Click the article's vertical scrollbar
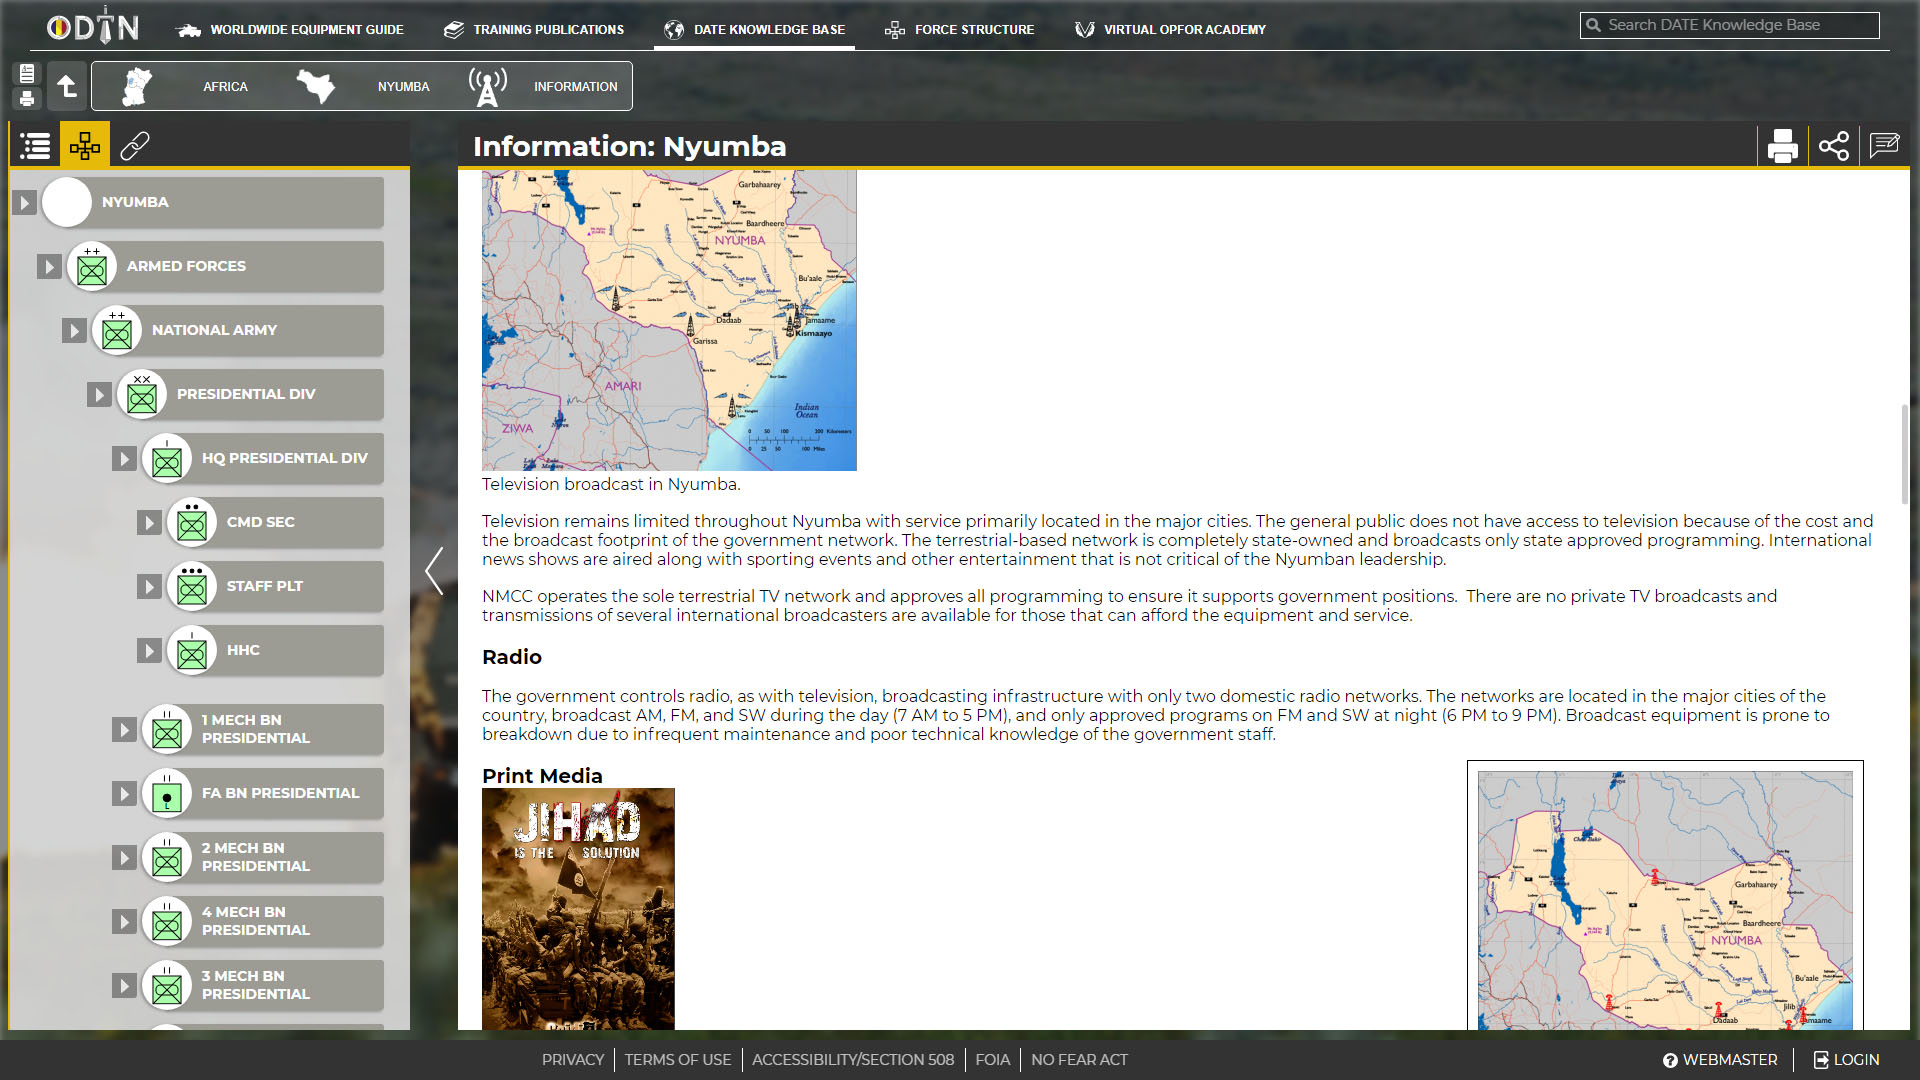This screenshot has width=1920, height=1080. (x=1904, y=454)
